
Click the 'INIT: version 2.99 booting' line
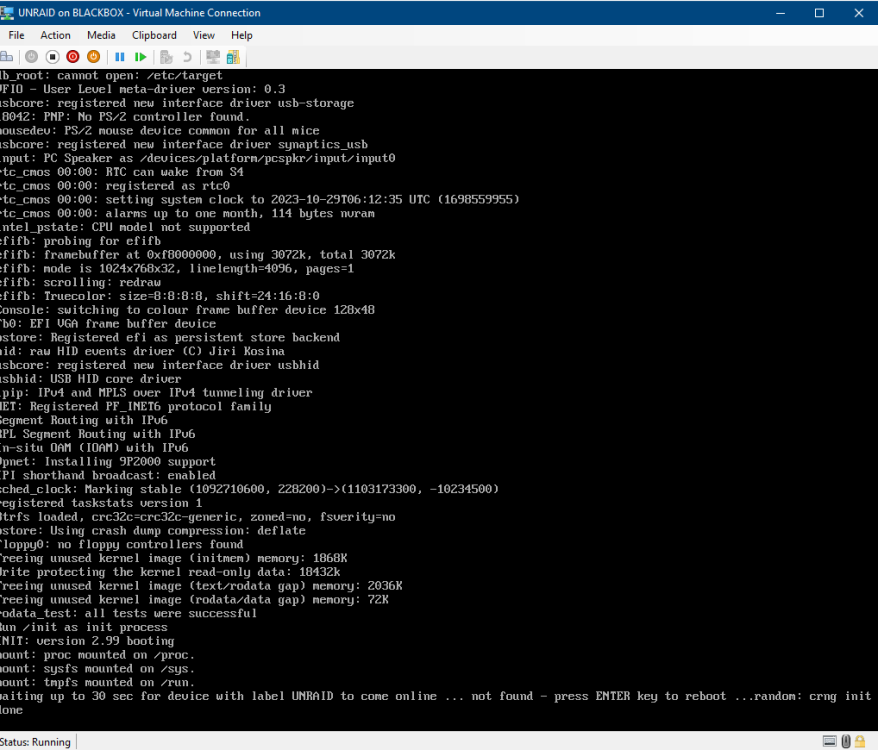[x=87, y=641]
